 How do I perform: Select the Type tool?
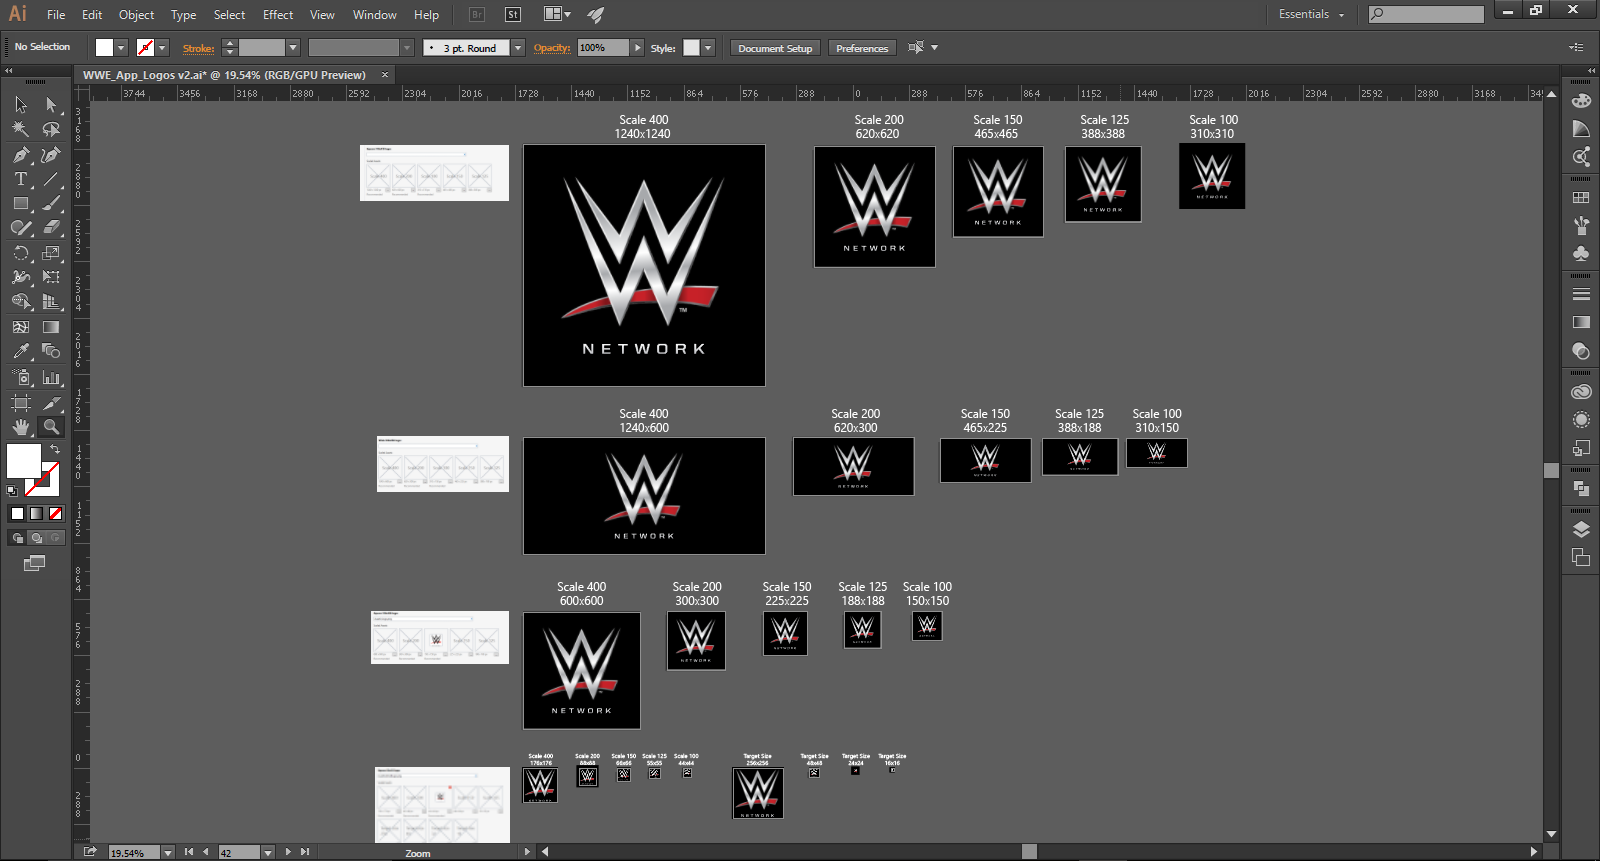pos(21,179)
